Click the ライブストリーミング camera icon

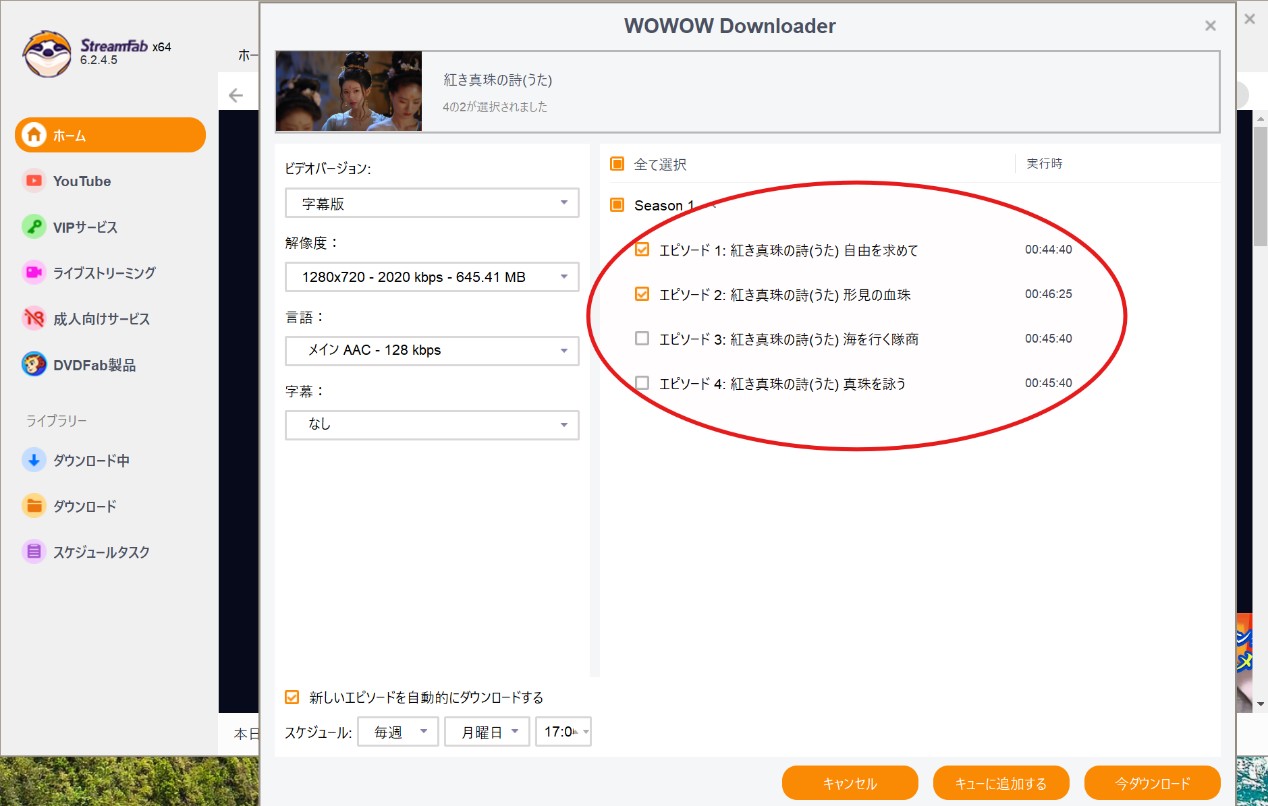[34, 272]
